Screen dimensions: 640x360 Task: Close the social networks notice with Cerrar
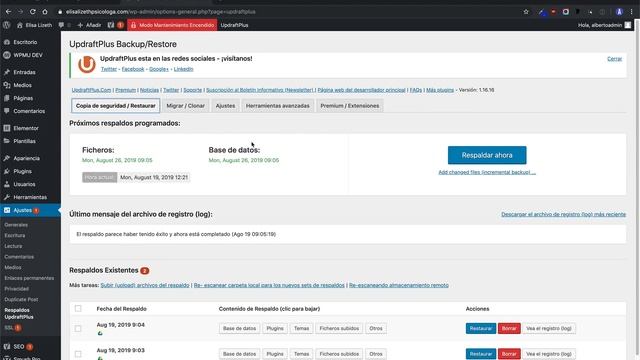[614, 59]
